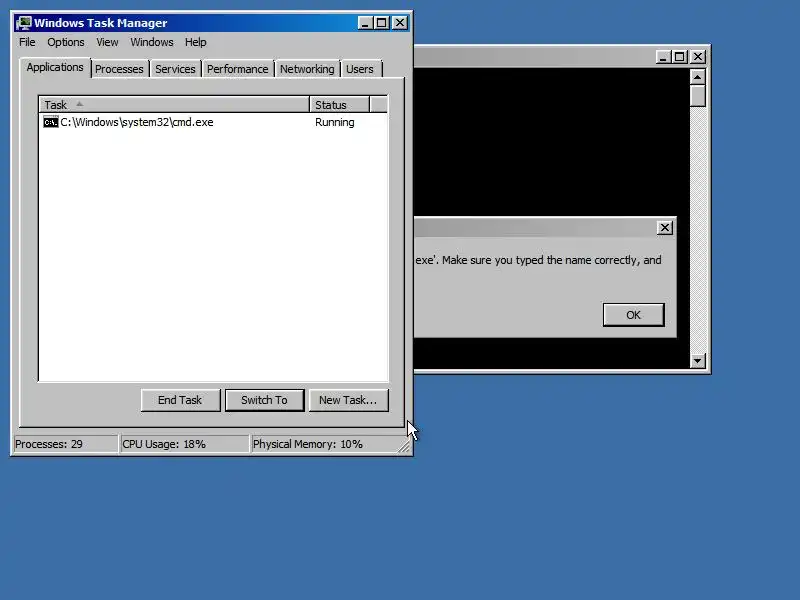Click the CPU Usage: 18% status entry
Screen dimensions: 800x600
pyautogui.click(x=184, y=444)
